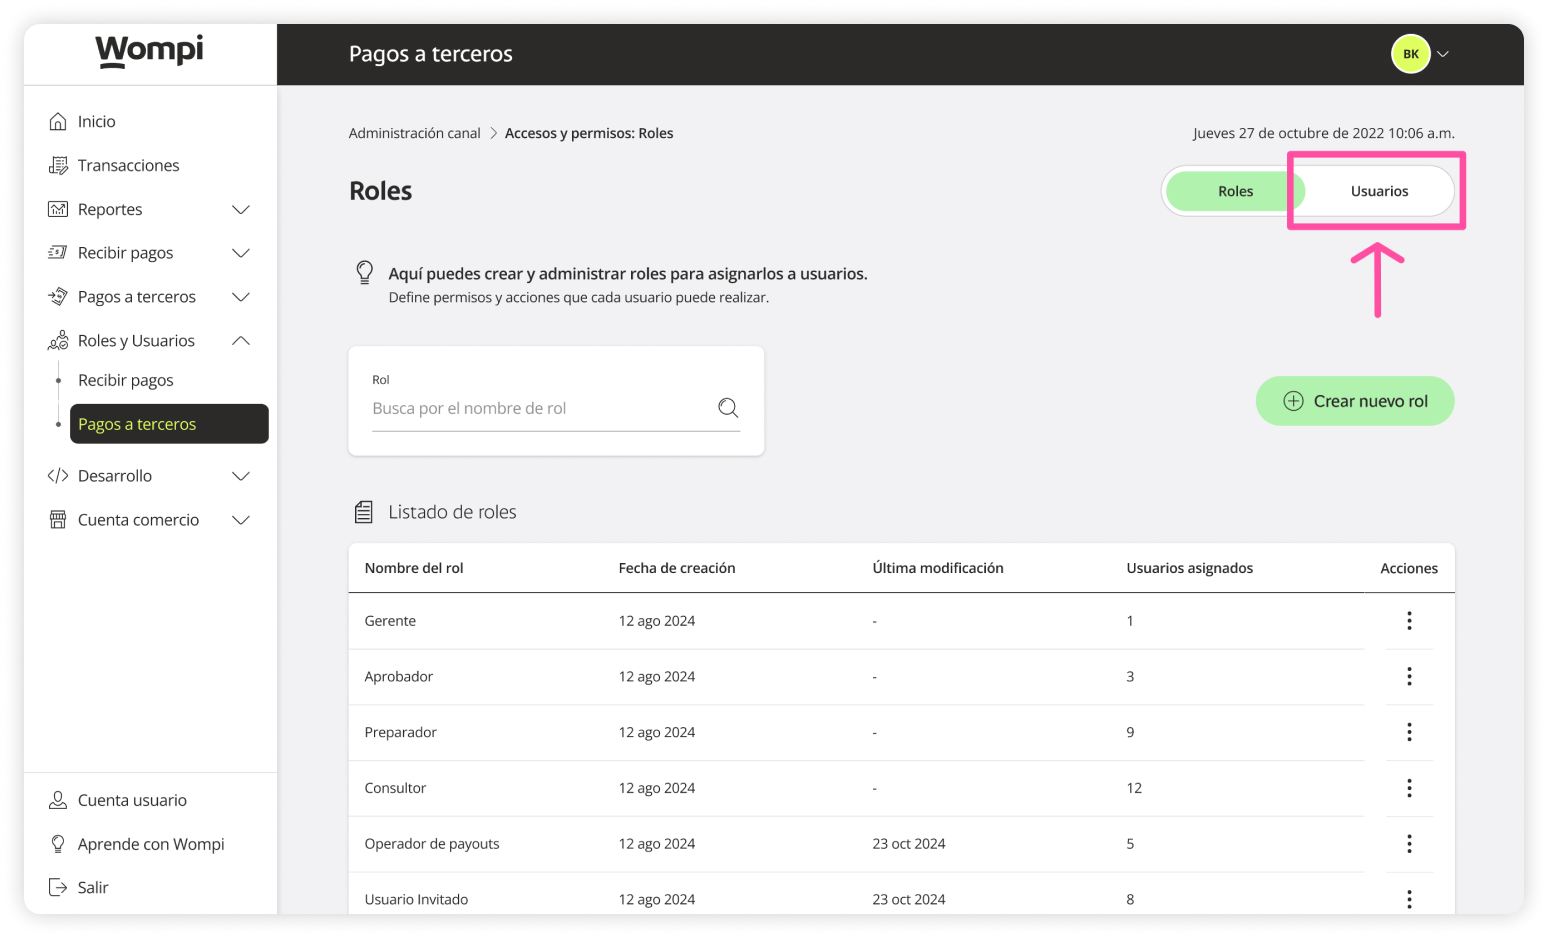Open the Administración canal breadcrumb link
Viewport: 1548px width, 938px height.
pos(414,132)
